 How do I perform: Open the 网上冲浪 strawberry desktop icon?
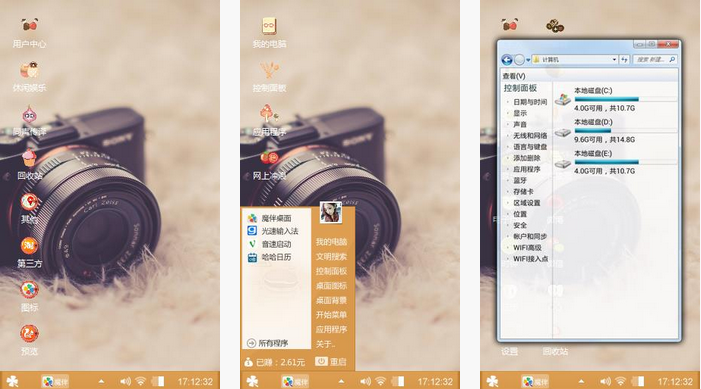(269, 157)
